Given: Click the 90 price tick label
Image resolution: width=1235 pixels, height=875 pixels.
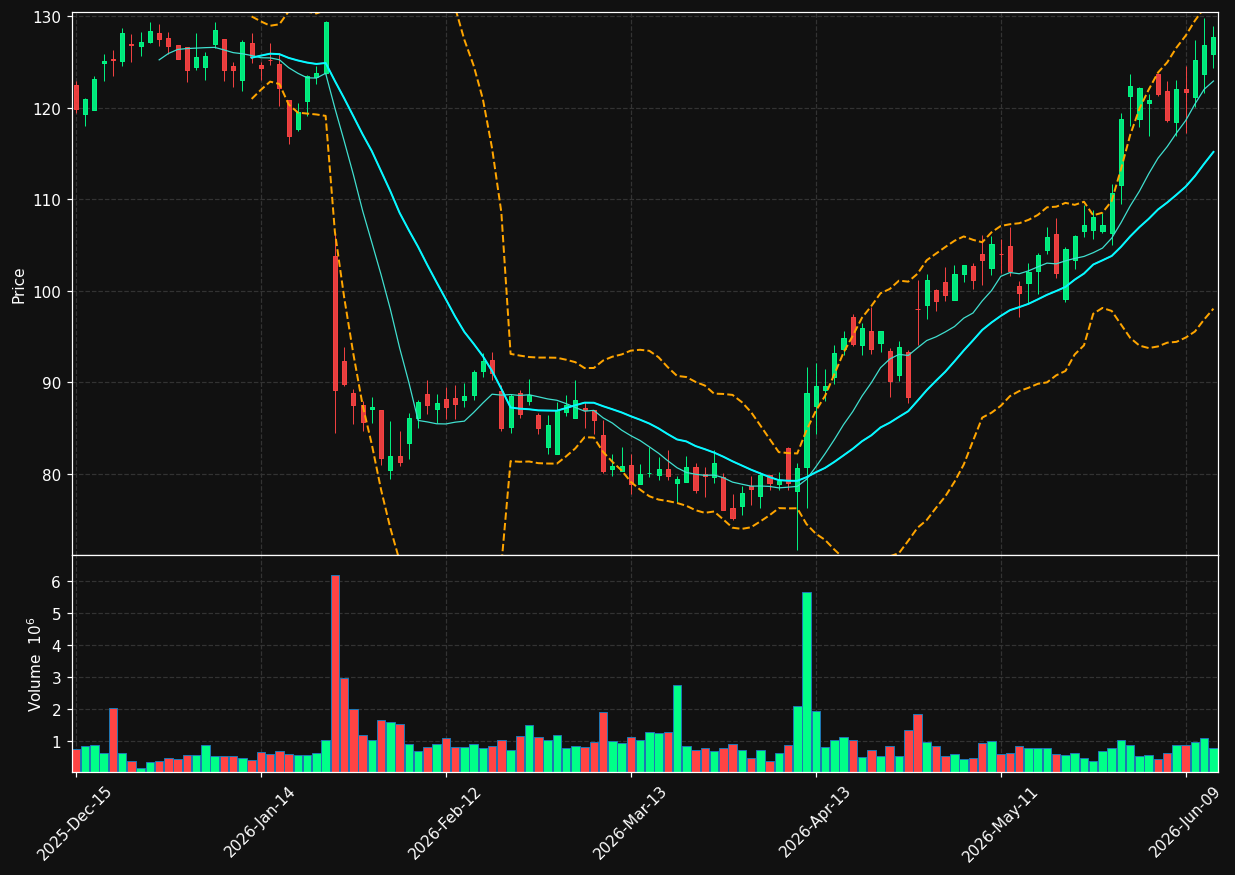Looking at the screenshot, I should (x=54, y=383).
